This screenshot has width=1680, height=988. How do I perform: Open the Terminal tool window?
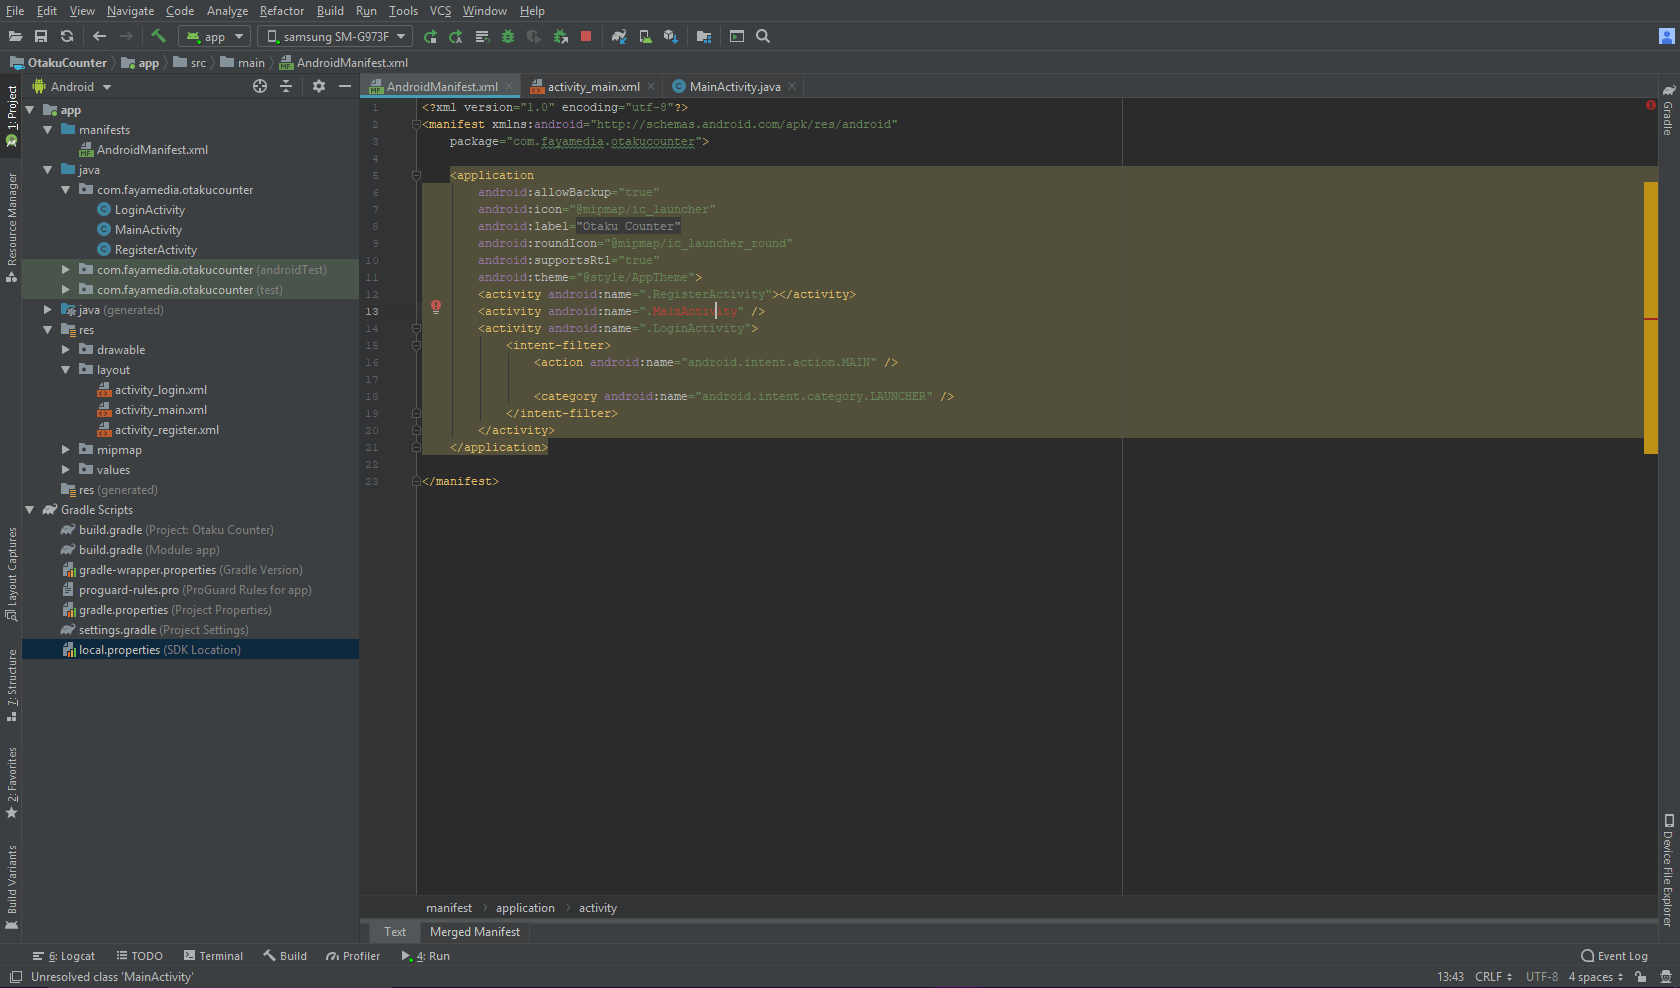212,956
